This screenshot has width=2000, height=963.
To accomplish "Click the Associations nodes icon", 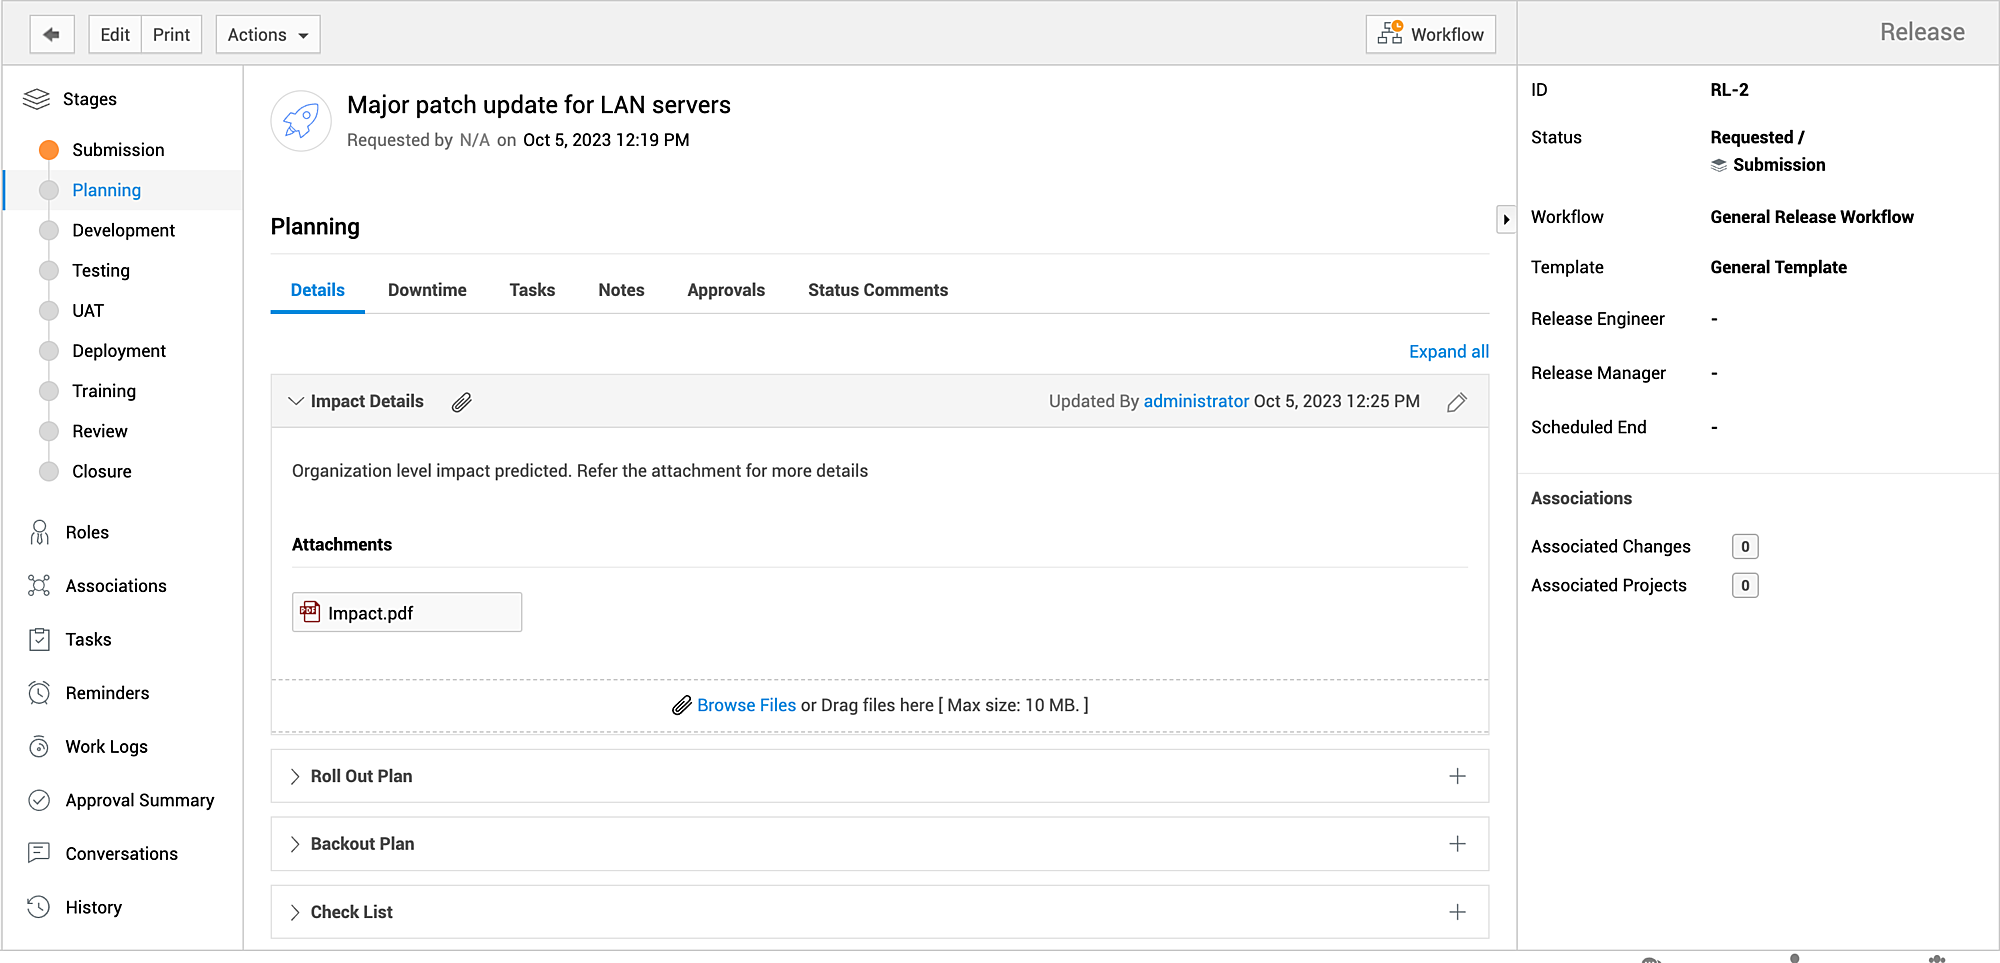I will click(x=39, y=586).
